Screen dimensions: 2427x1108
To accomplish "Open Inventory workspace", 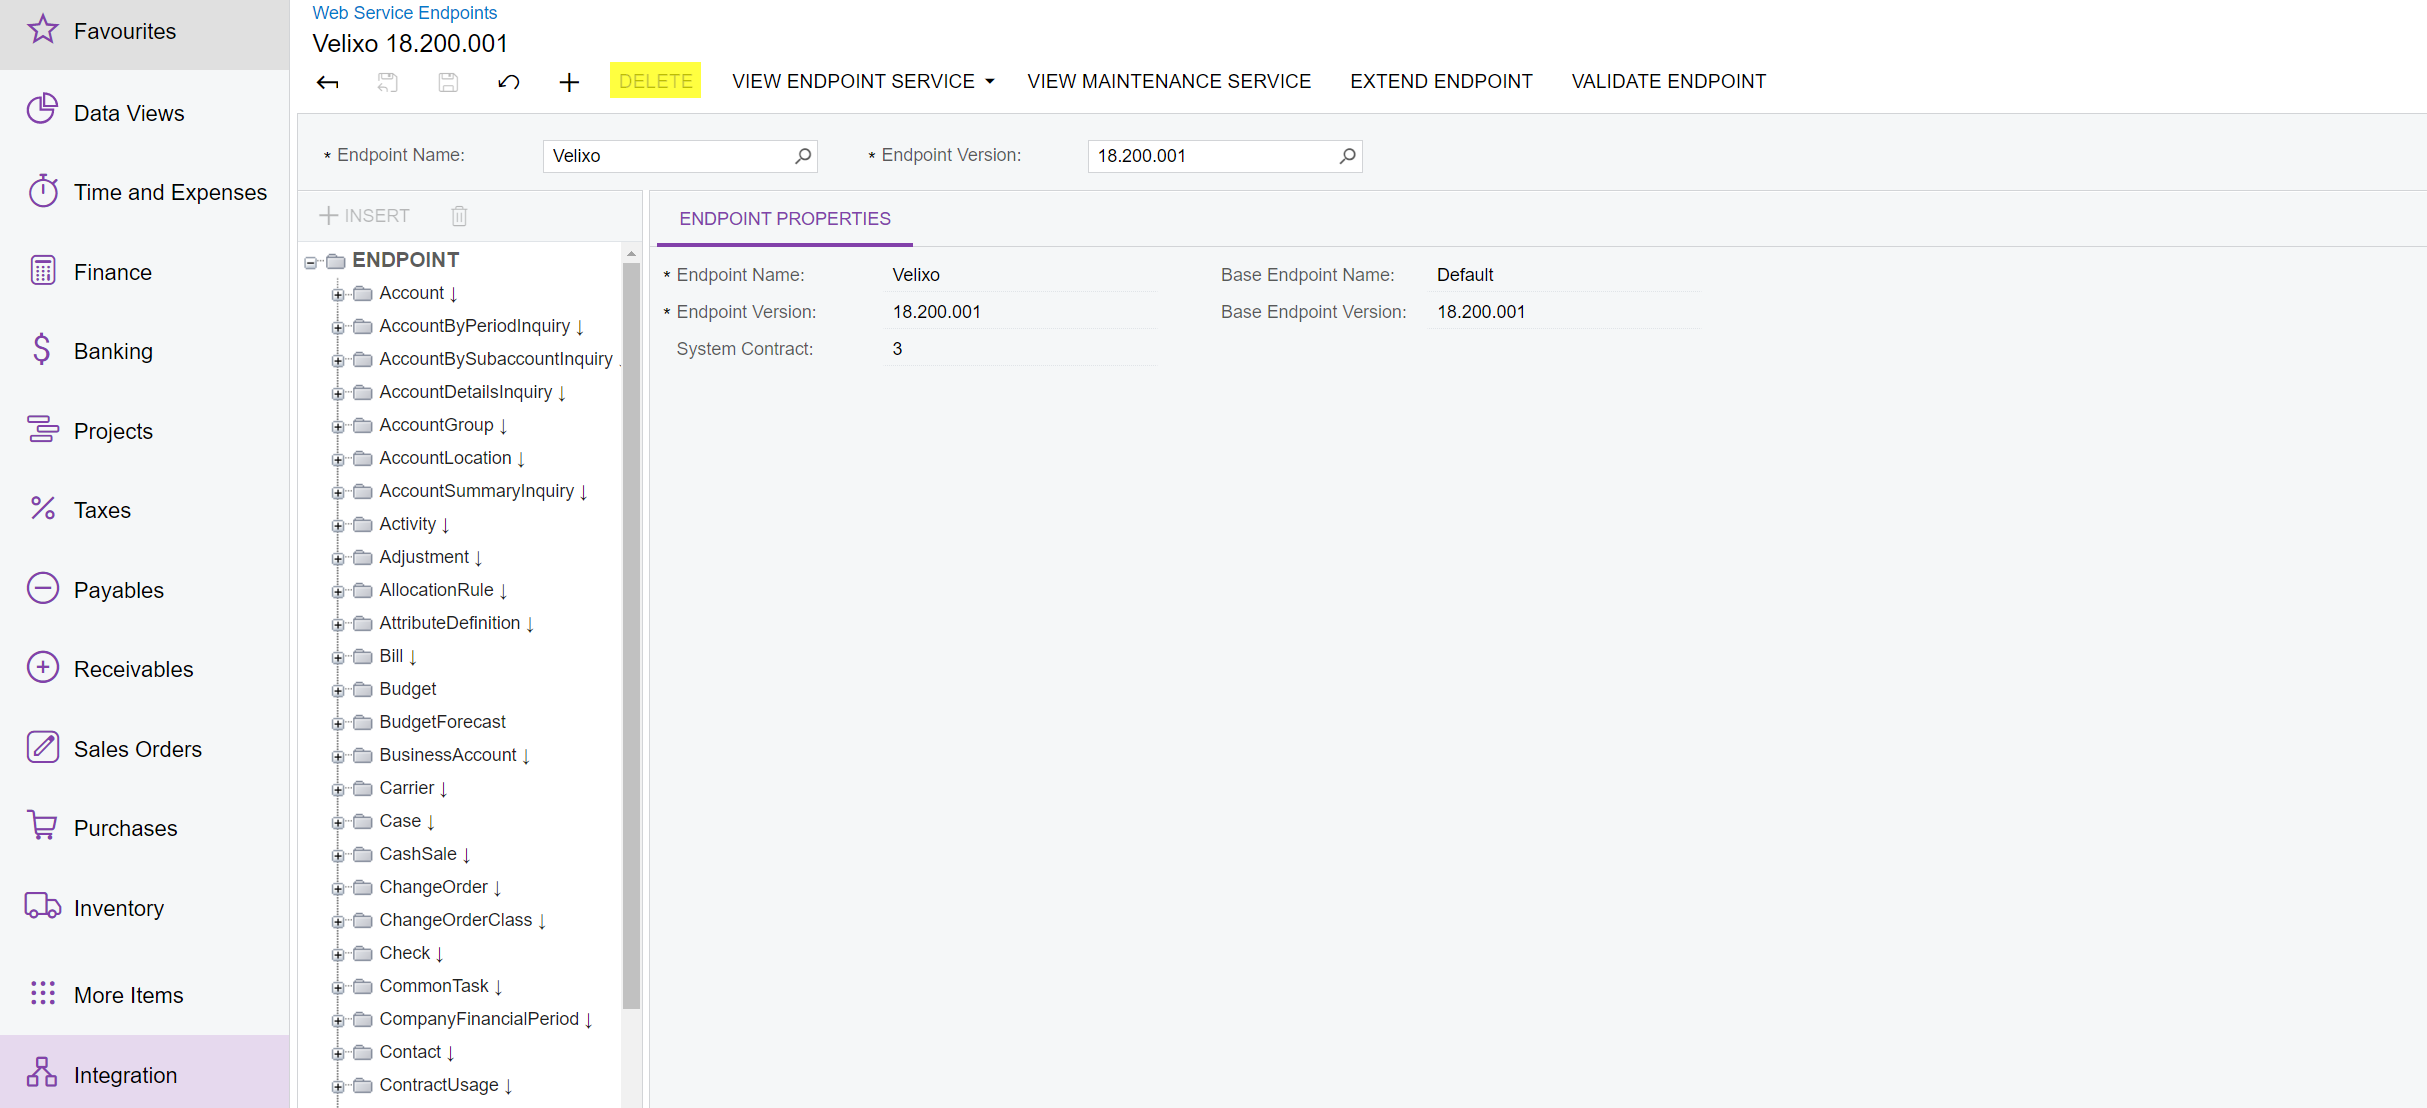I will pos(145,908).
